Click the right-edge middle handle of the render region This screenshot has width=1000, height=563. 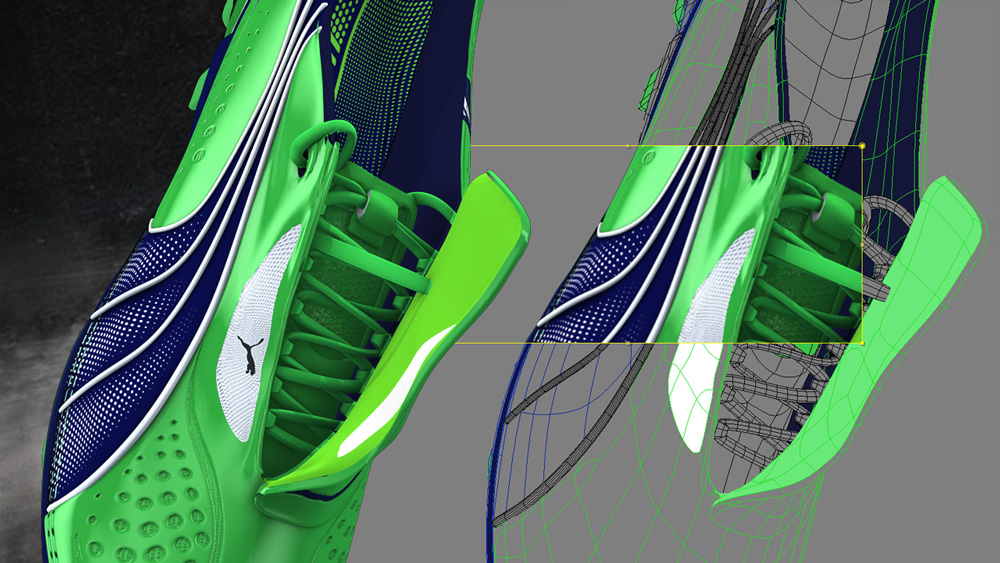pos(862,244)
